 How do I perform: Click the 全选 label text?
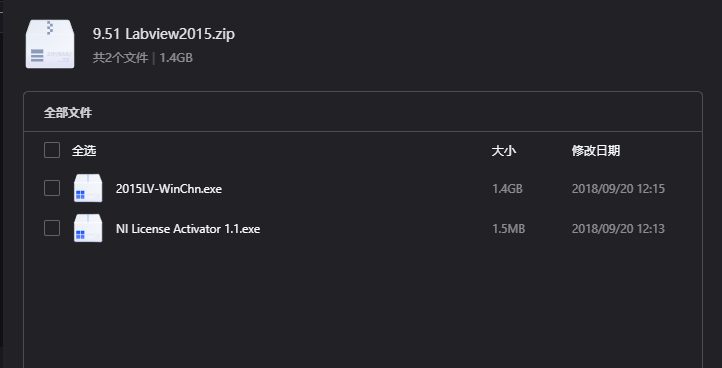84,151
